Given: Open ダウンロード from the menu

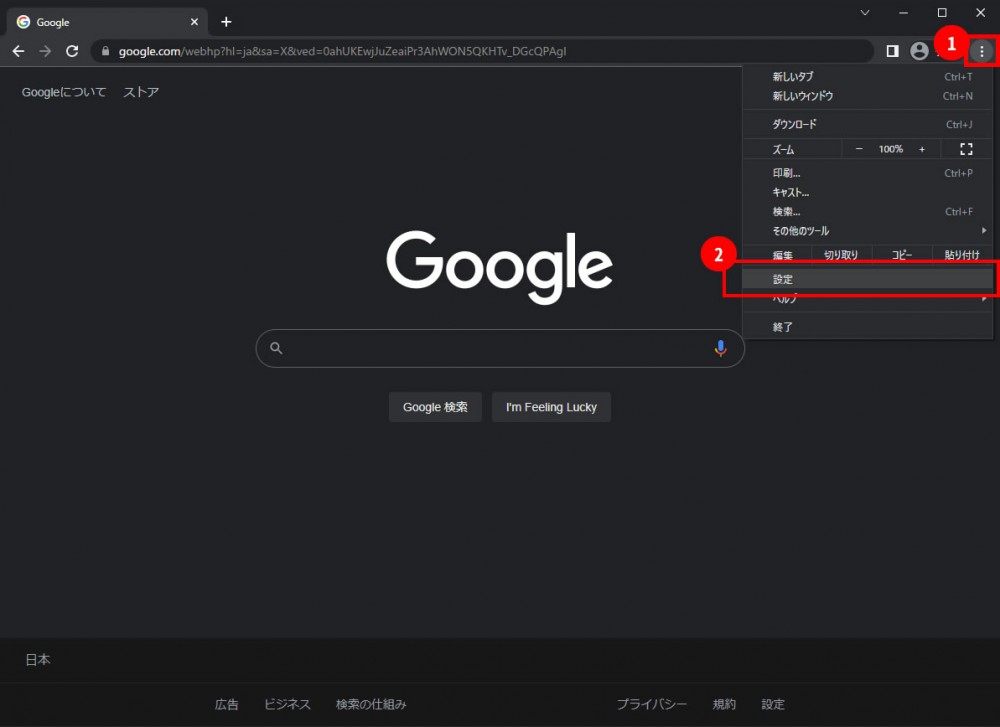Looking at the screenshot, I should (867, 124).
